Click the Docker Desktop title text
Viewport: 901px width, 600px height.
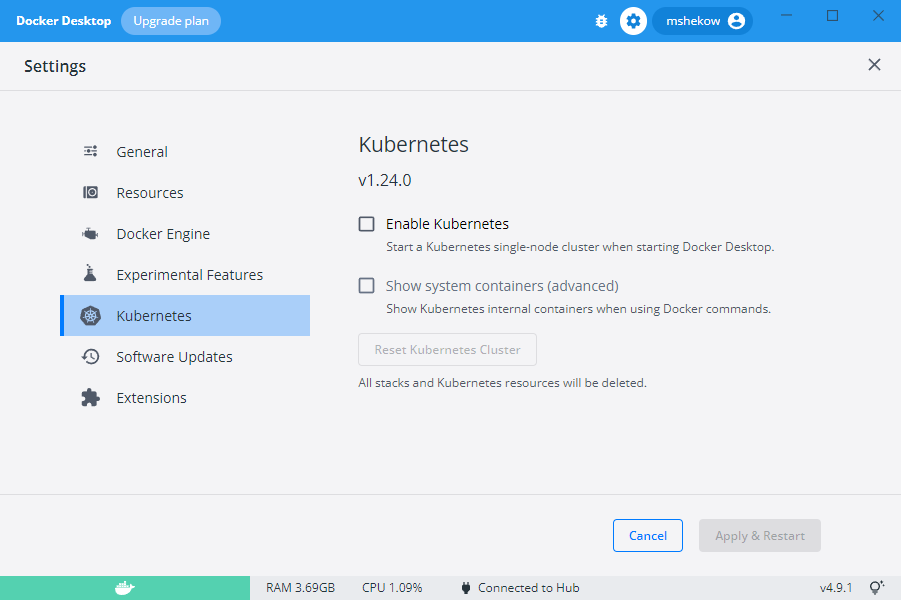click(x=63, y=21)
